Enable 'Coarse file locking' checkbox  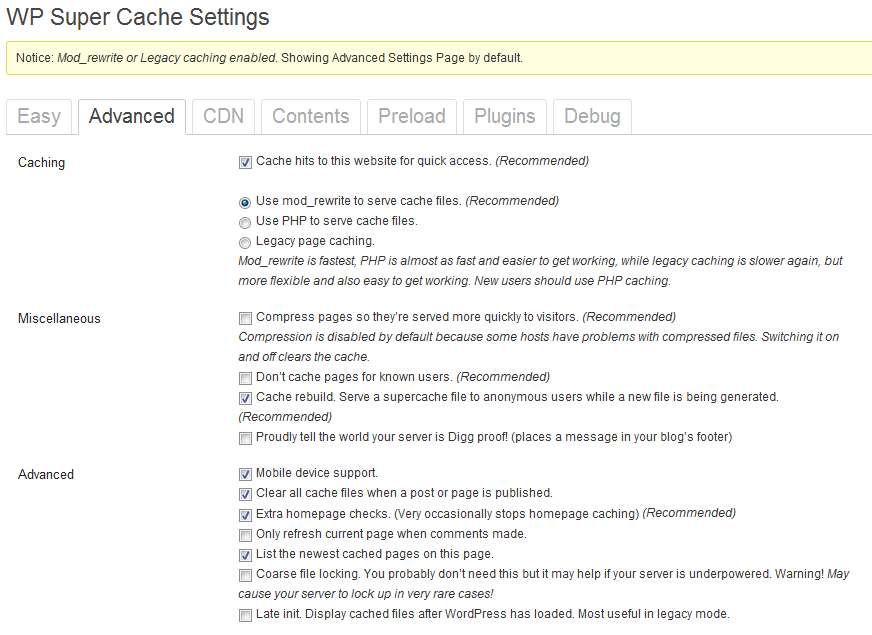(245, 575)
